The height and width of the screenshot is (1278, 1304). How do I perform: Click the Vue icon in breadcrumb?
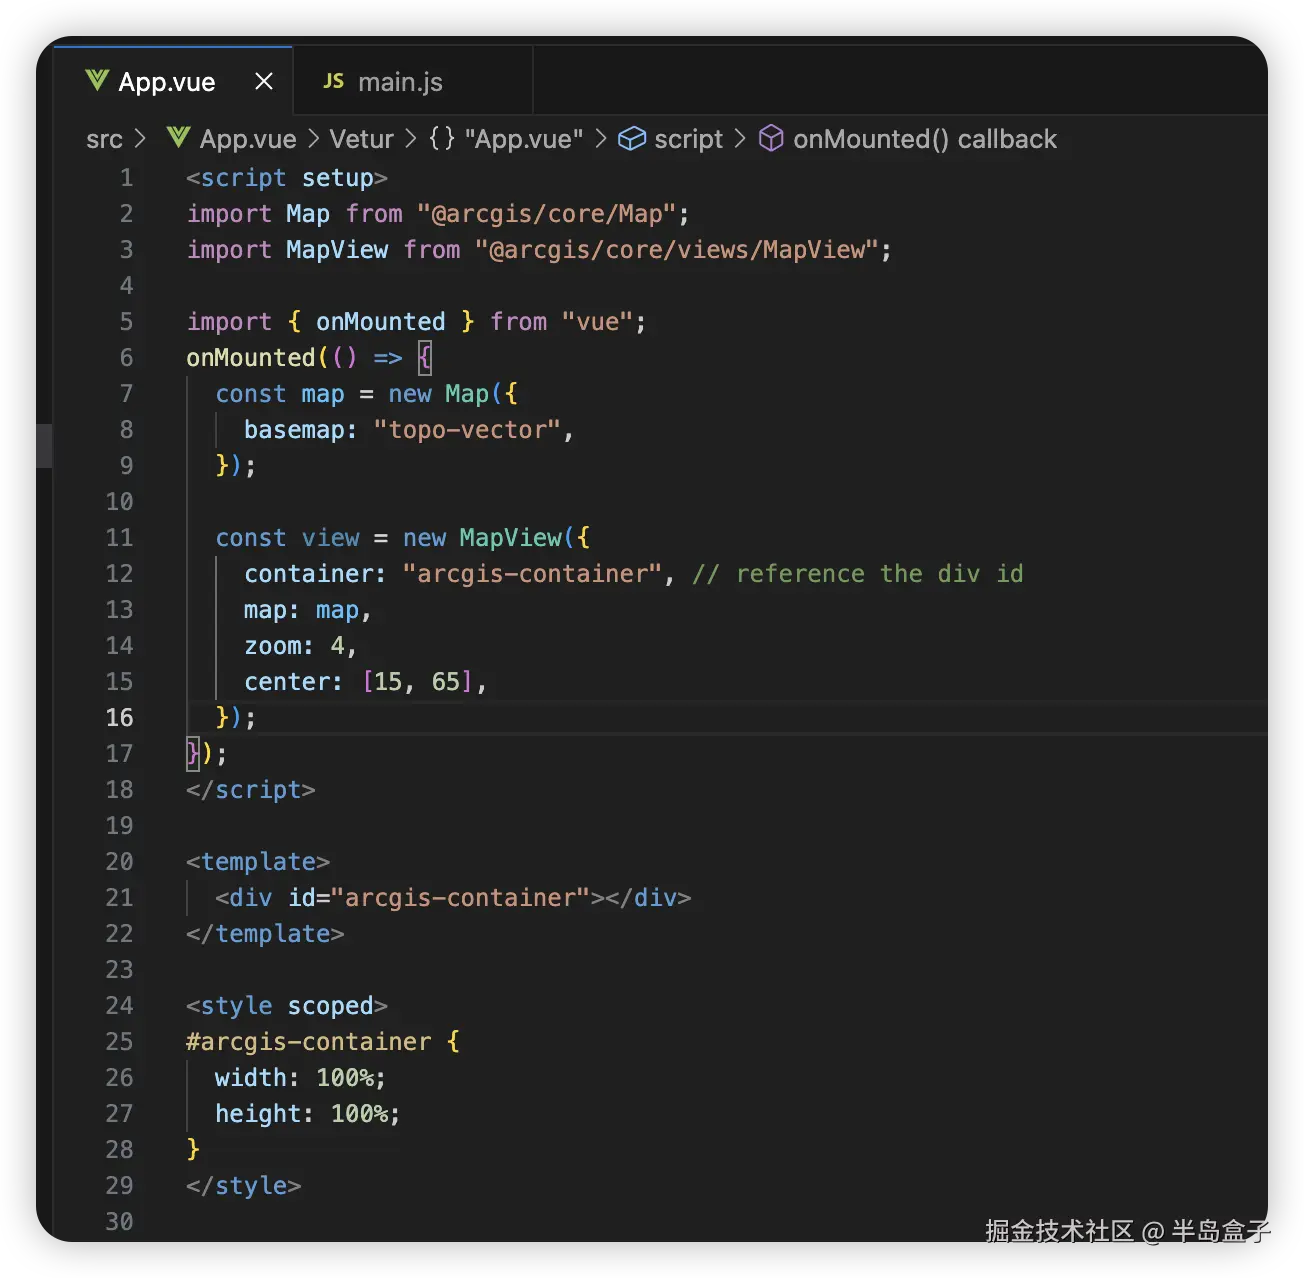[178, 138]
